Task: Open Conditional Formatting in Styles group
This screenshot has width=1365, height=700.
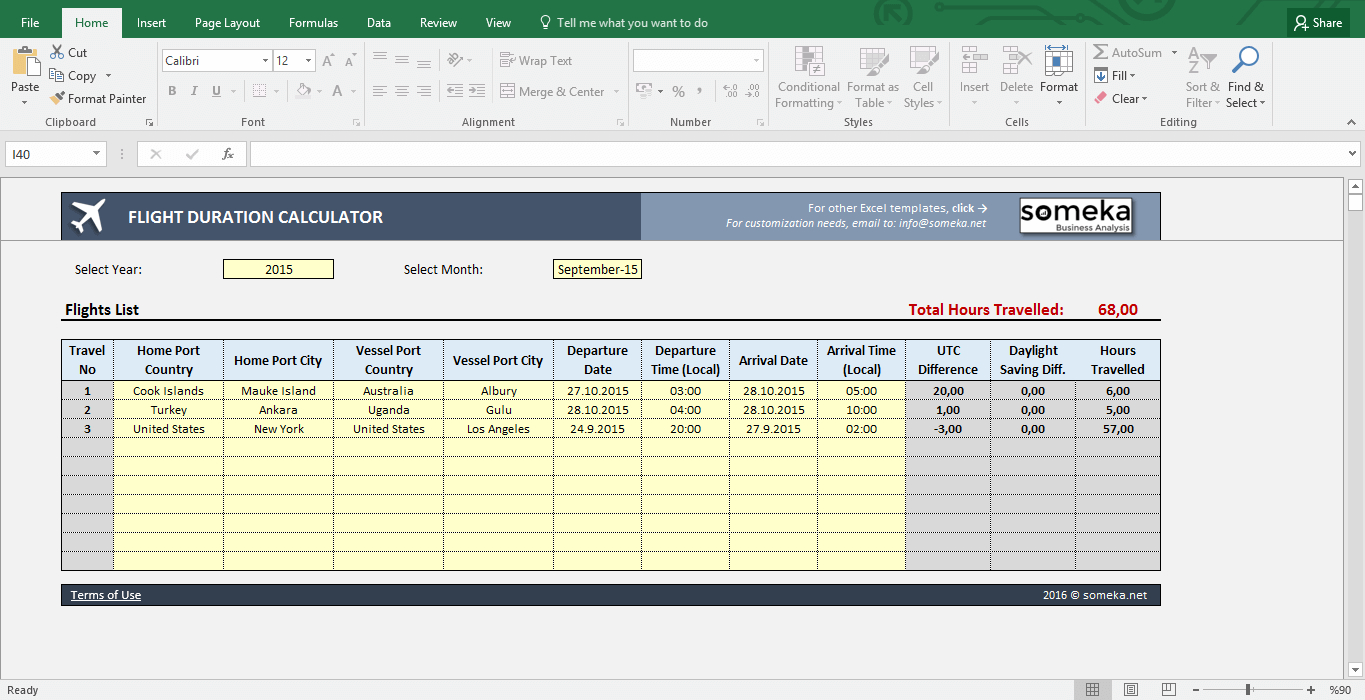Action: click(808, 62)
